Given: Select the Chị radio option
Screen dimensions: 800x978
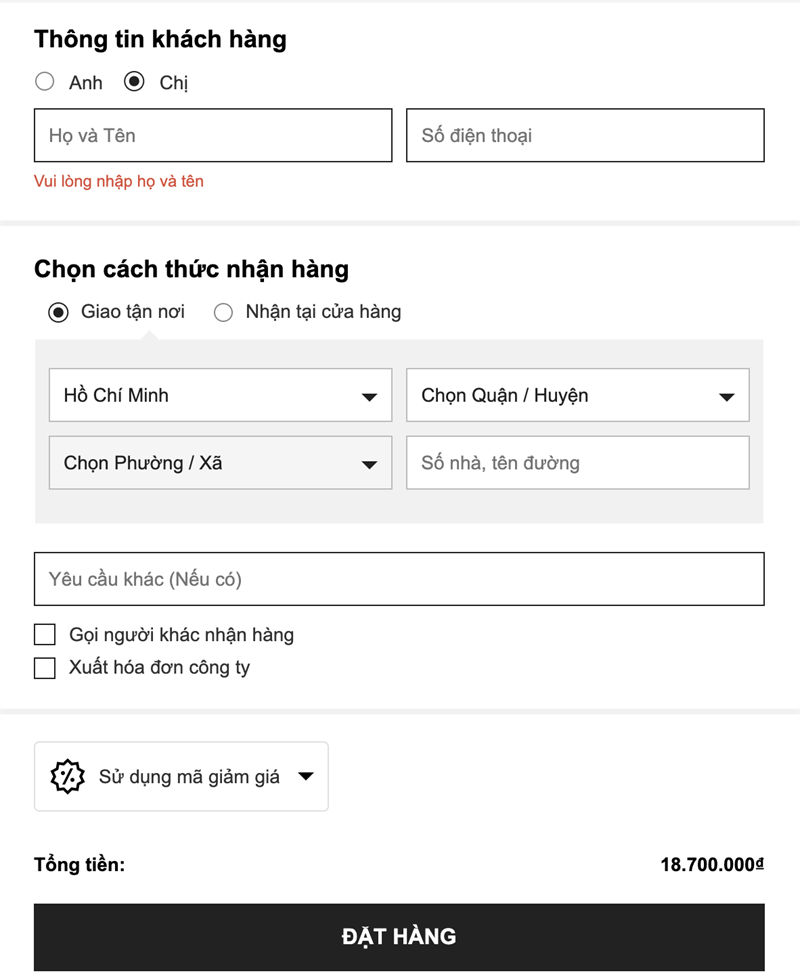Looking at the screenshot, I should [x=133, y=81].
